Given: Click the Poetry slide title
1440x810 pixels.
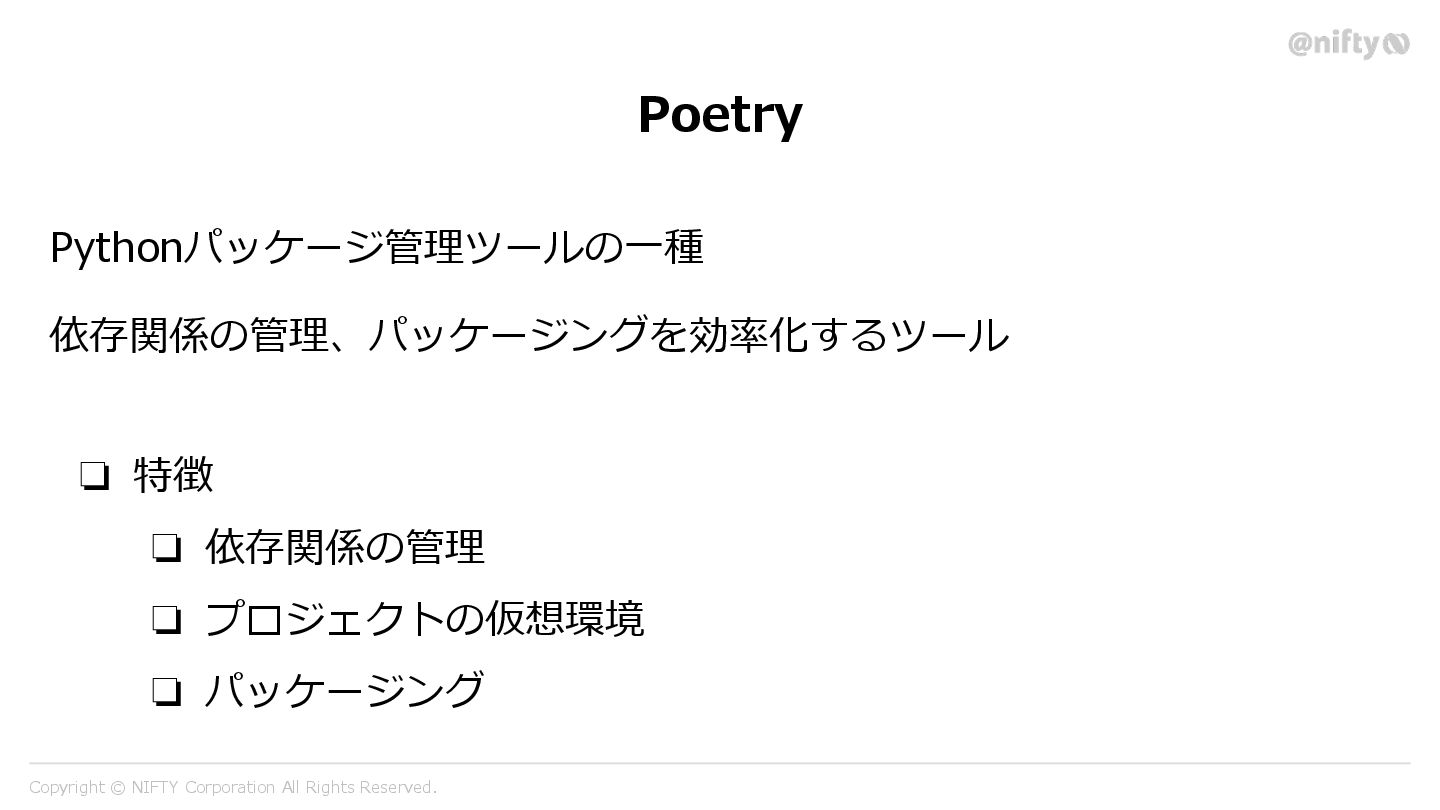Looking at the screenshot, I should pyautogui.click(x=720, y=114).
